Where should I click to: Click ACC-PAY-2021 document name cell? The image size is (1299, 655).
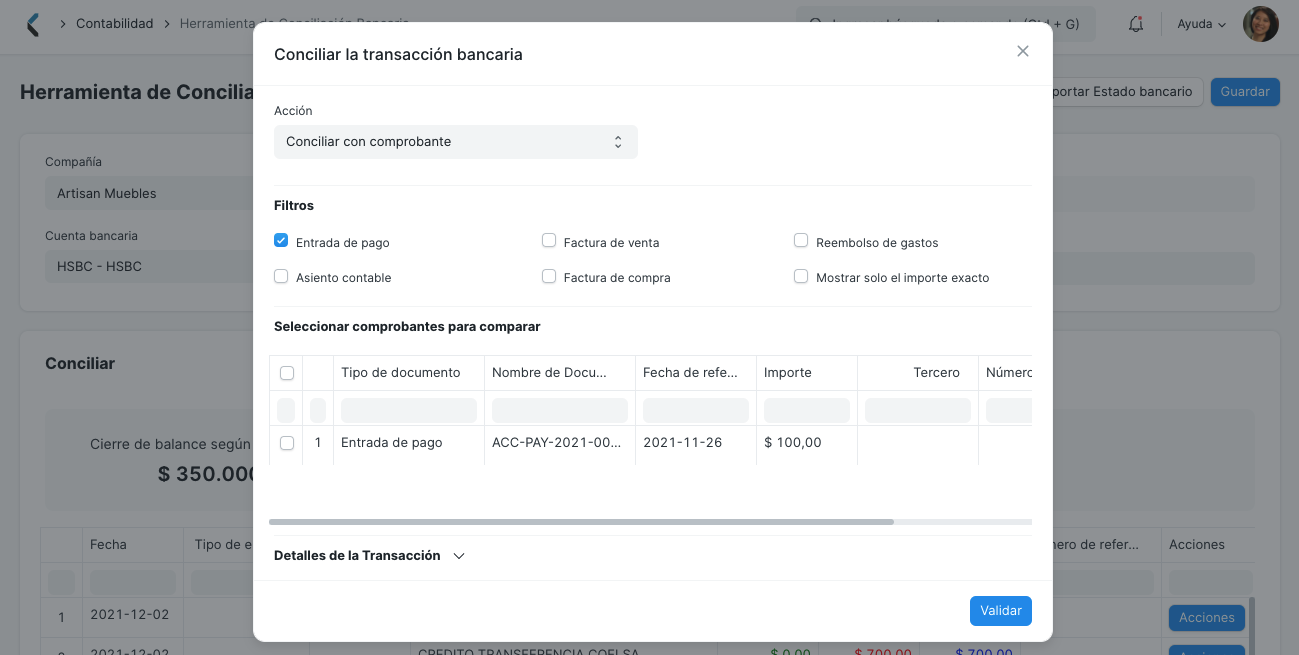tap(560, 443)
